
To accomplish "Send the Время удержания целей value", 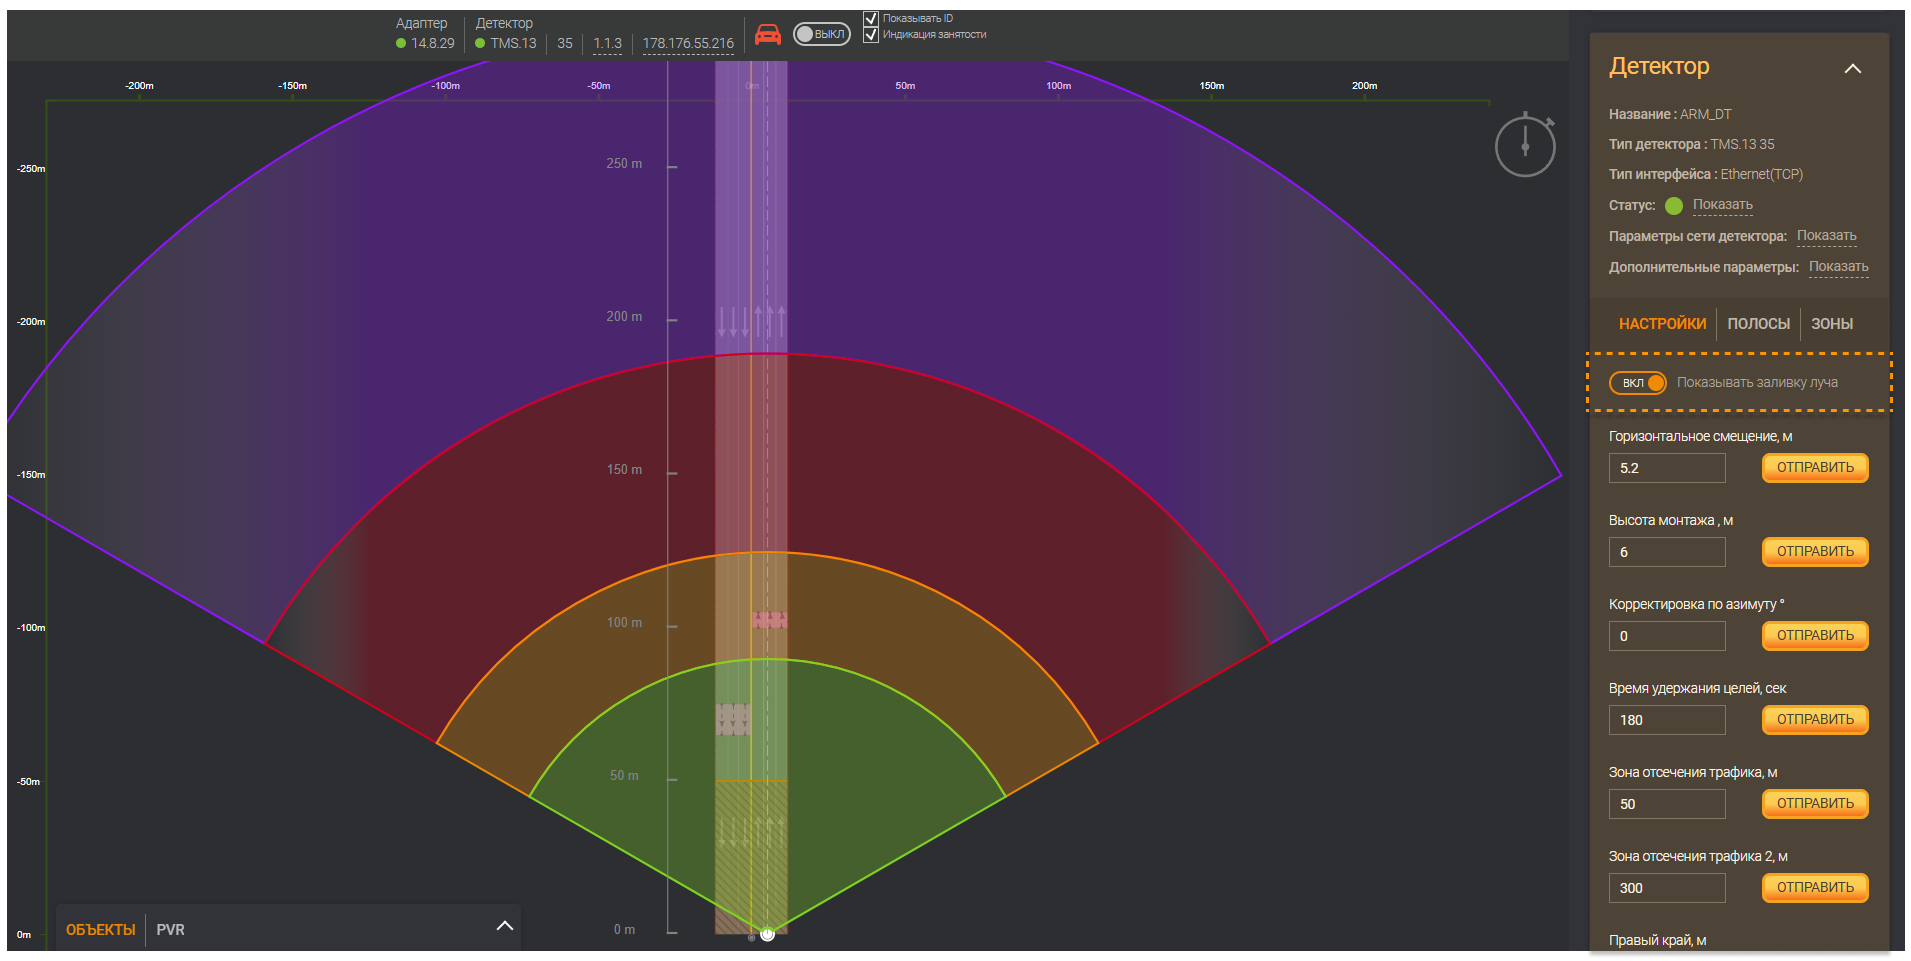I will pyautogui.click(x=1815, y=720).
